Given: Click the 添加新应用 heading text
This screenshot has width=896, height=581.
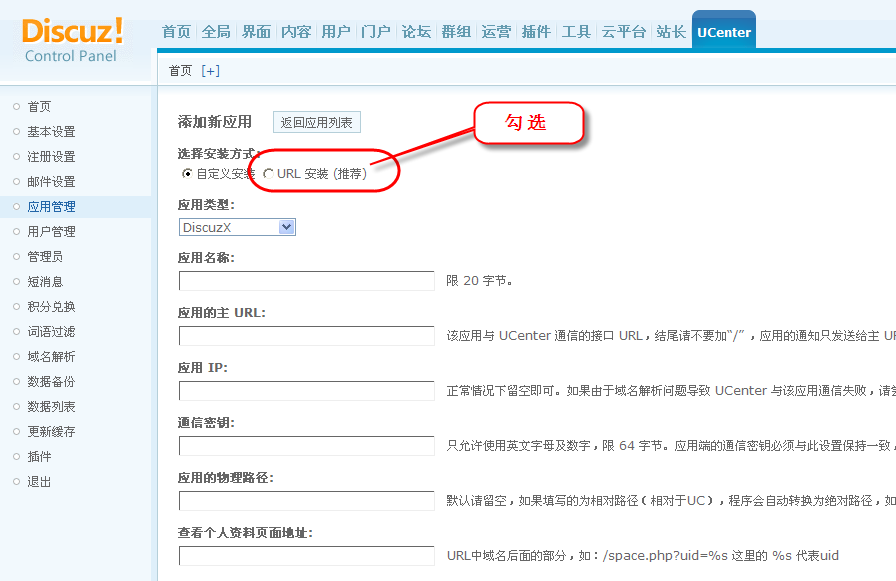Looking at the screenshot, I should tap(215, 122).
